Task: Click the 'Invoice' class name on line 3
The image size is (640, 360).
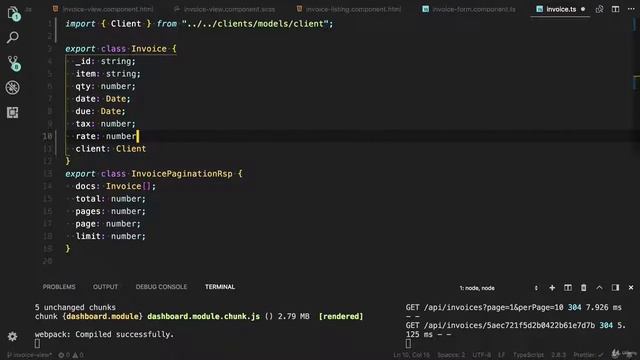Action: (x=149, y=49)
